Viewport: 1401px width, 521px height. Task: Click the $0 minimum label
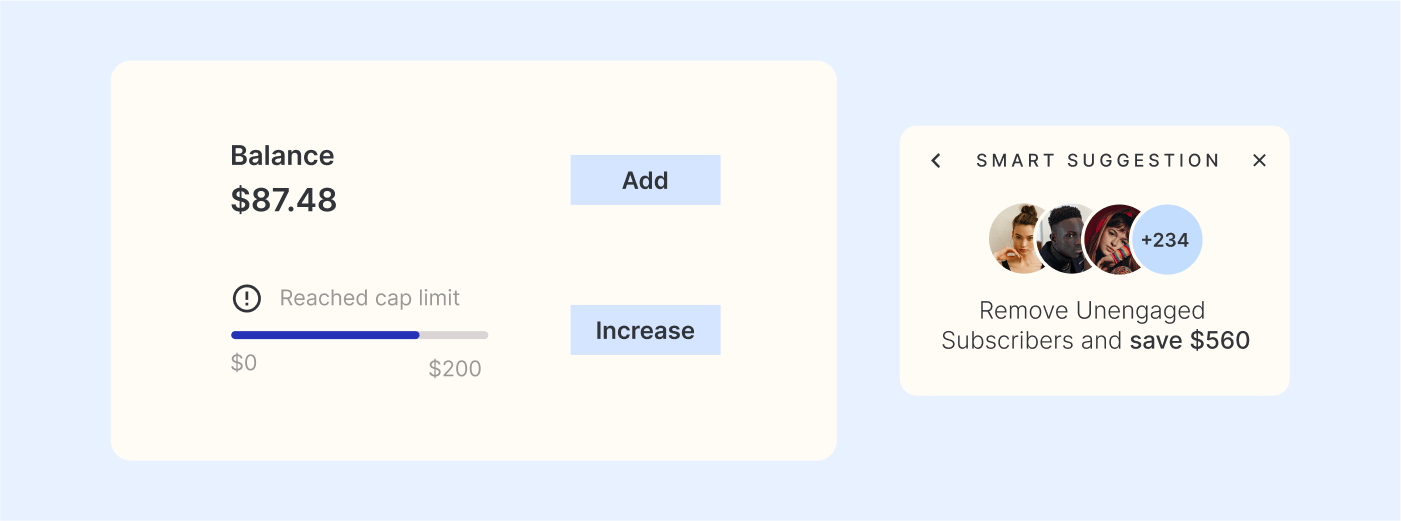point(244,363)
